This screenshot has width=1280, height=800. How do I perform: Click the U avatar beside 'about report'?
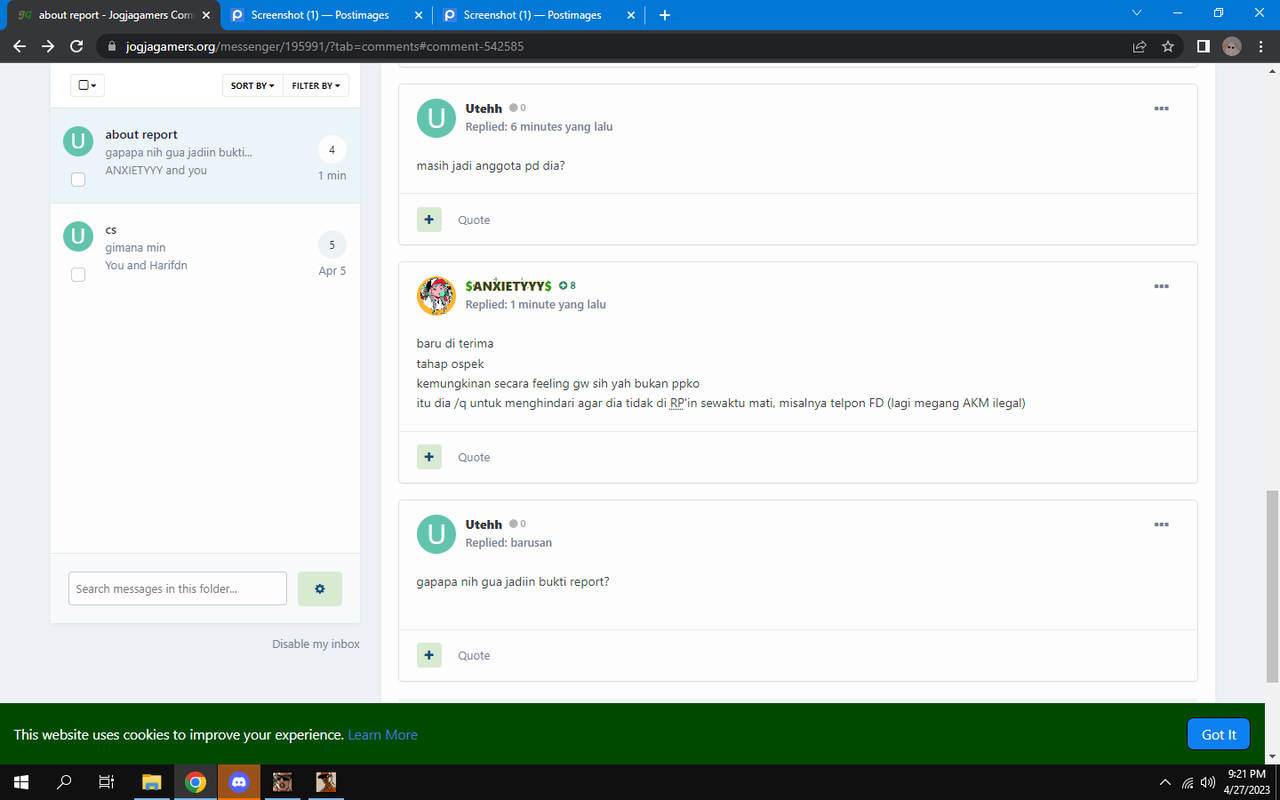pos(78,141)
